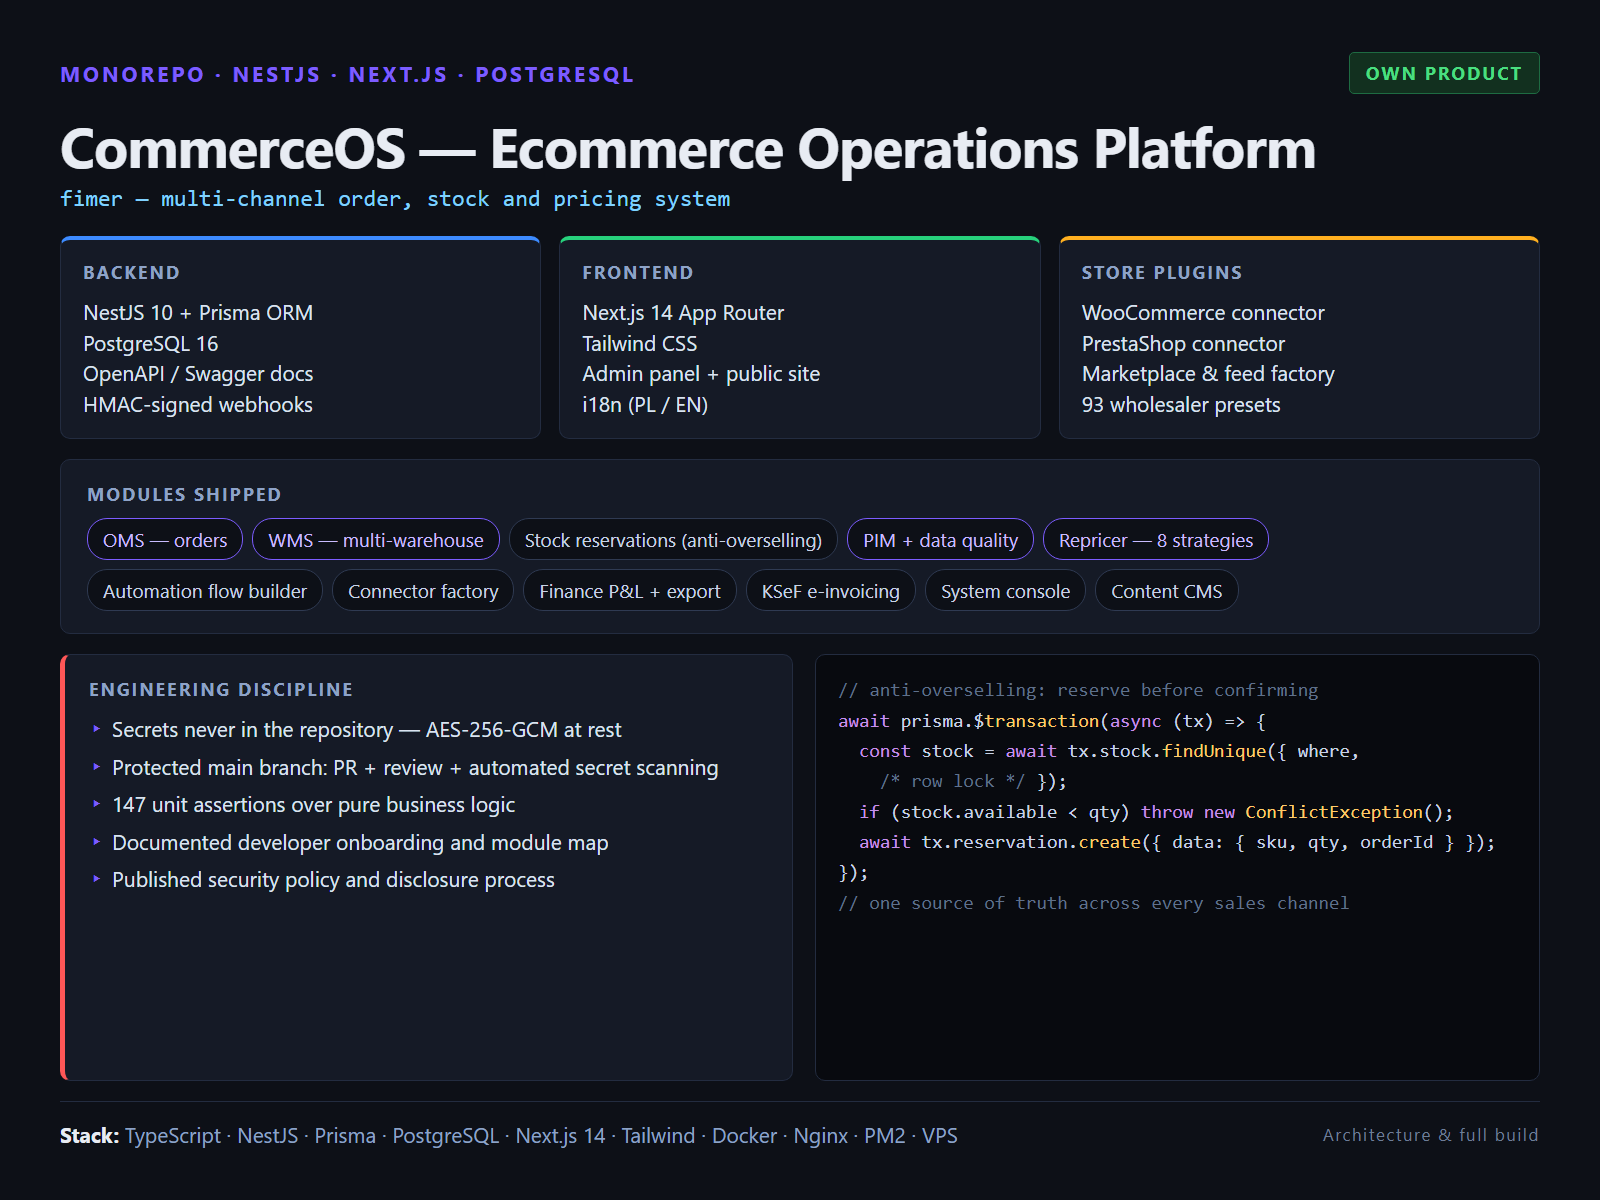Click Docker in the footer stack list

coord(744,1136)
